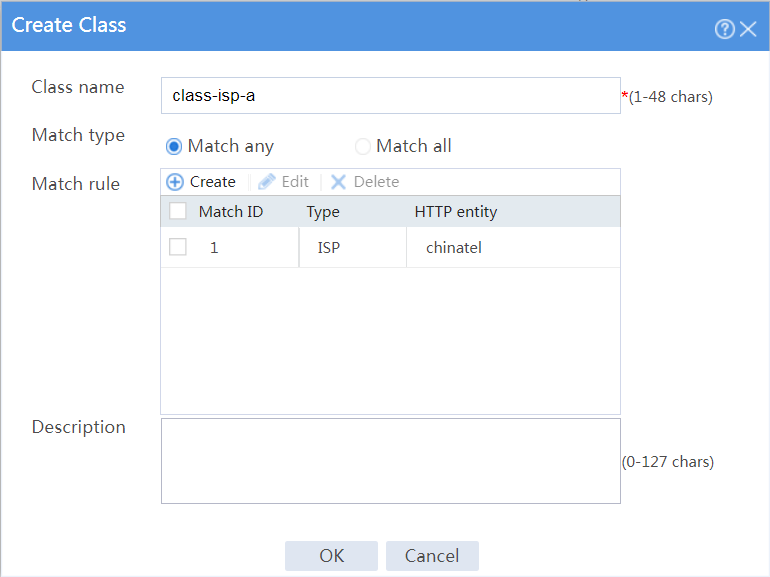
Task: Click the pencil Edit icon
Action: point(267,182)
